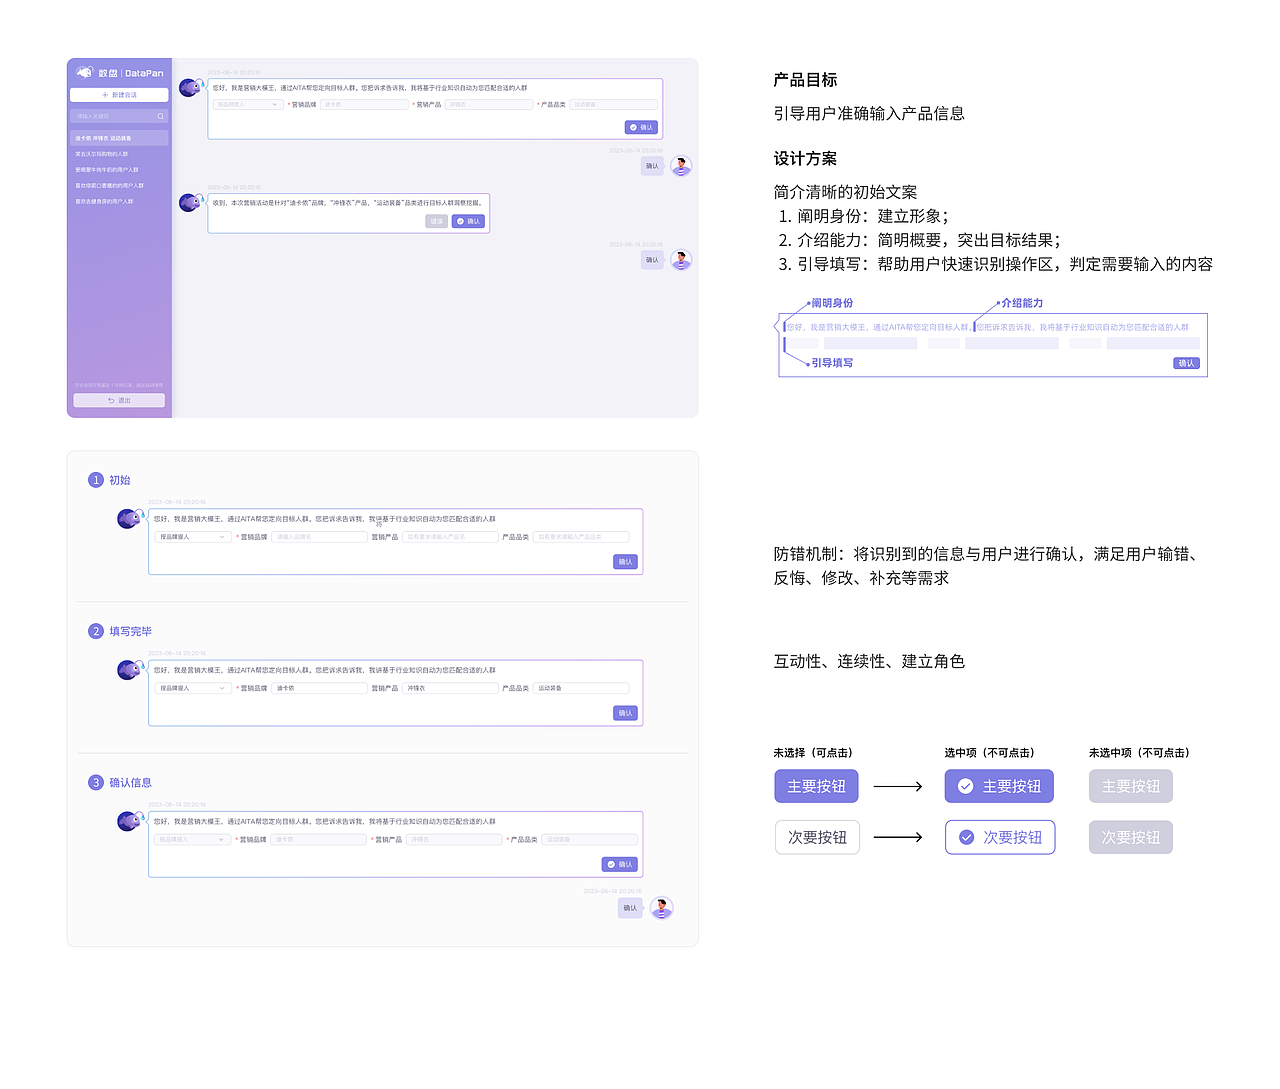Click the step 1 number badge beside 初始
Viewport: 1280px width, 1089px height.
[x=96, y=480]
